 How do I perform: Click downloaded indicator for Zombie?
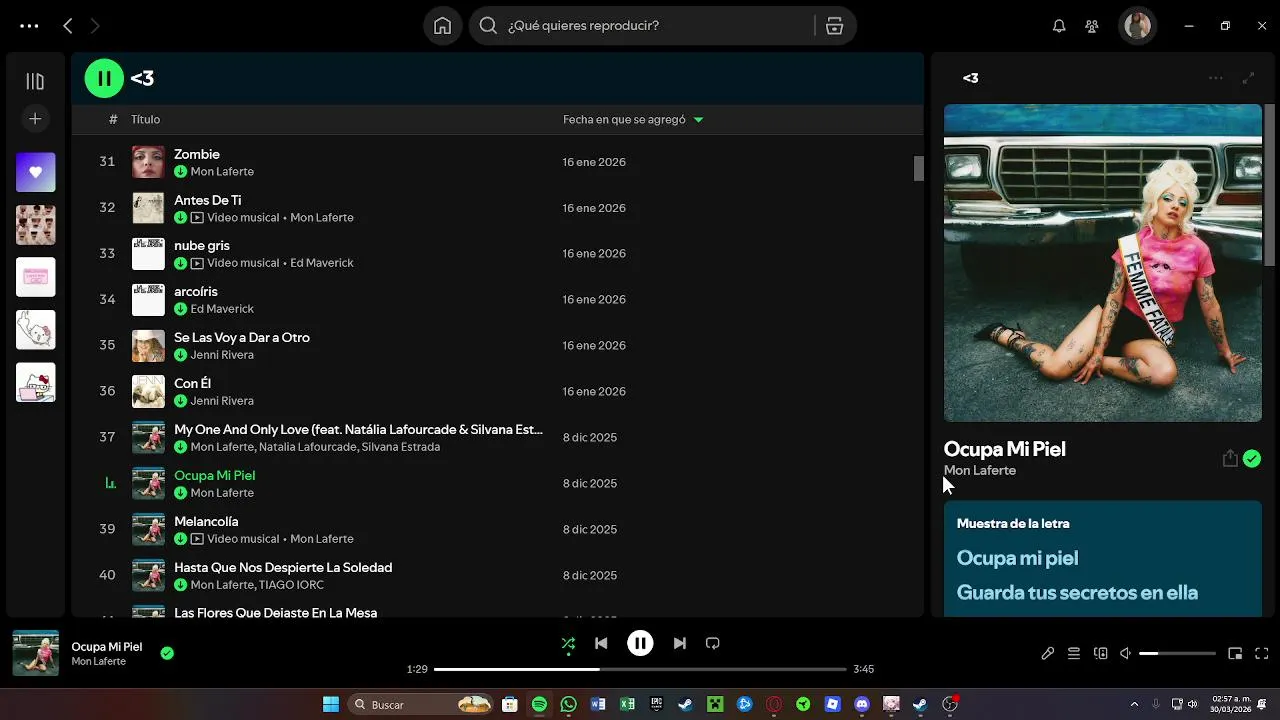(x=180, y=172)
